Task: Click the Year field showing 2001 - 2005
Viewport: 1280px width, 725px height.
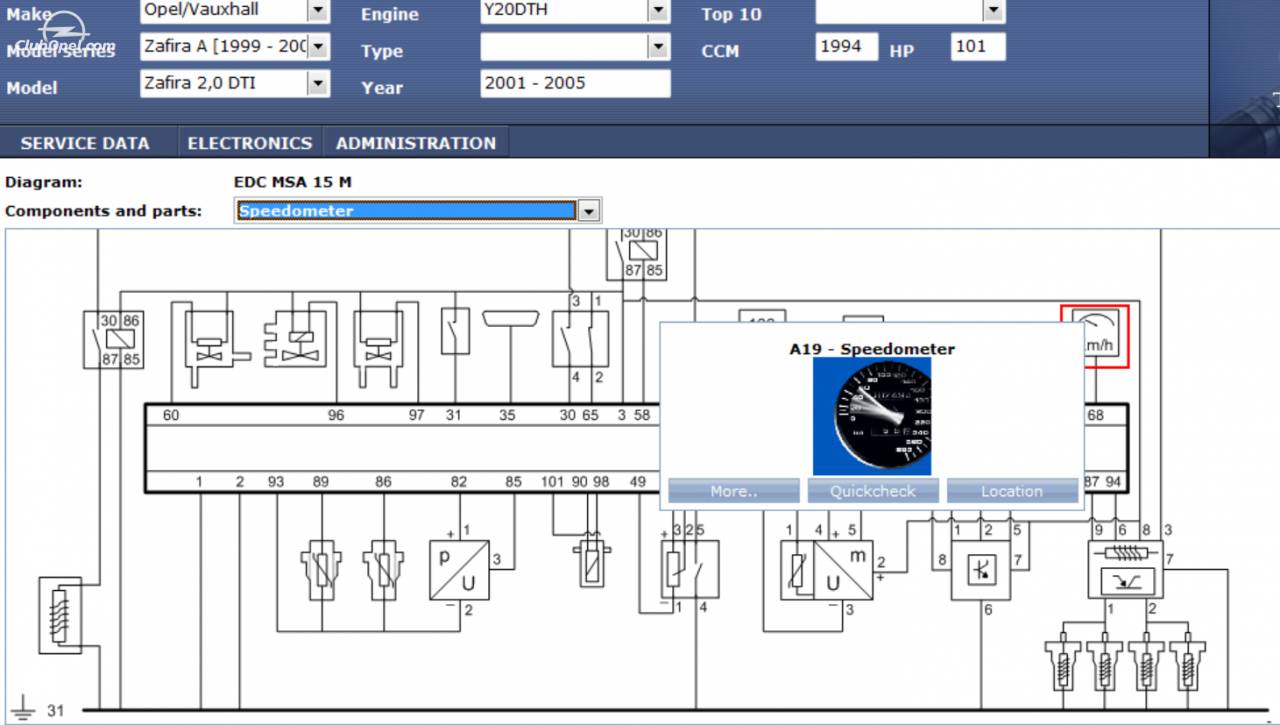Action: coord(575,83)
